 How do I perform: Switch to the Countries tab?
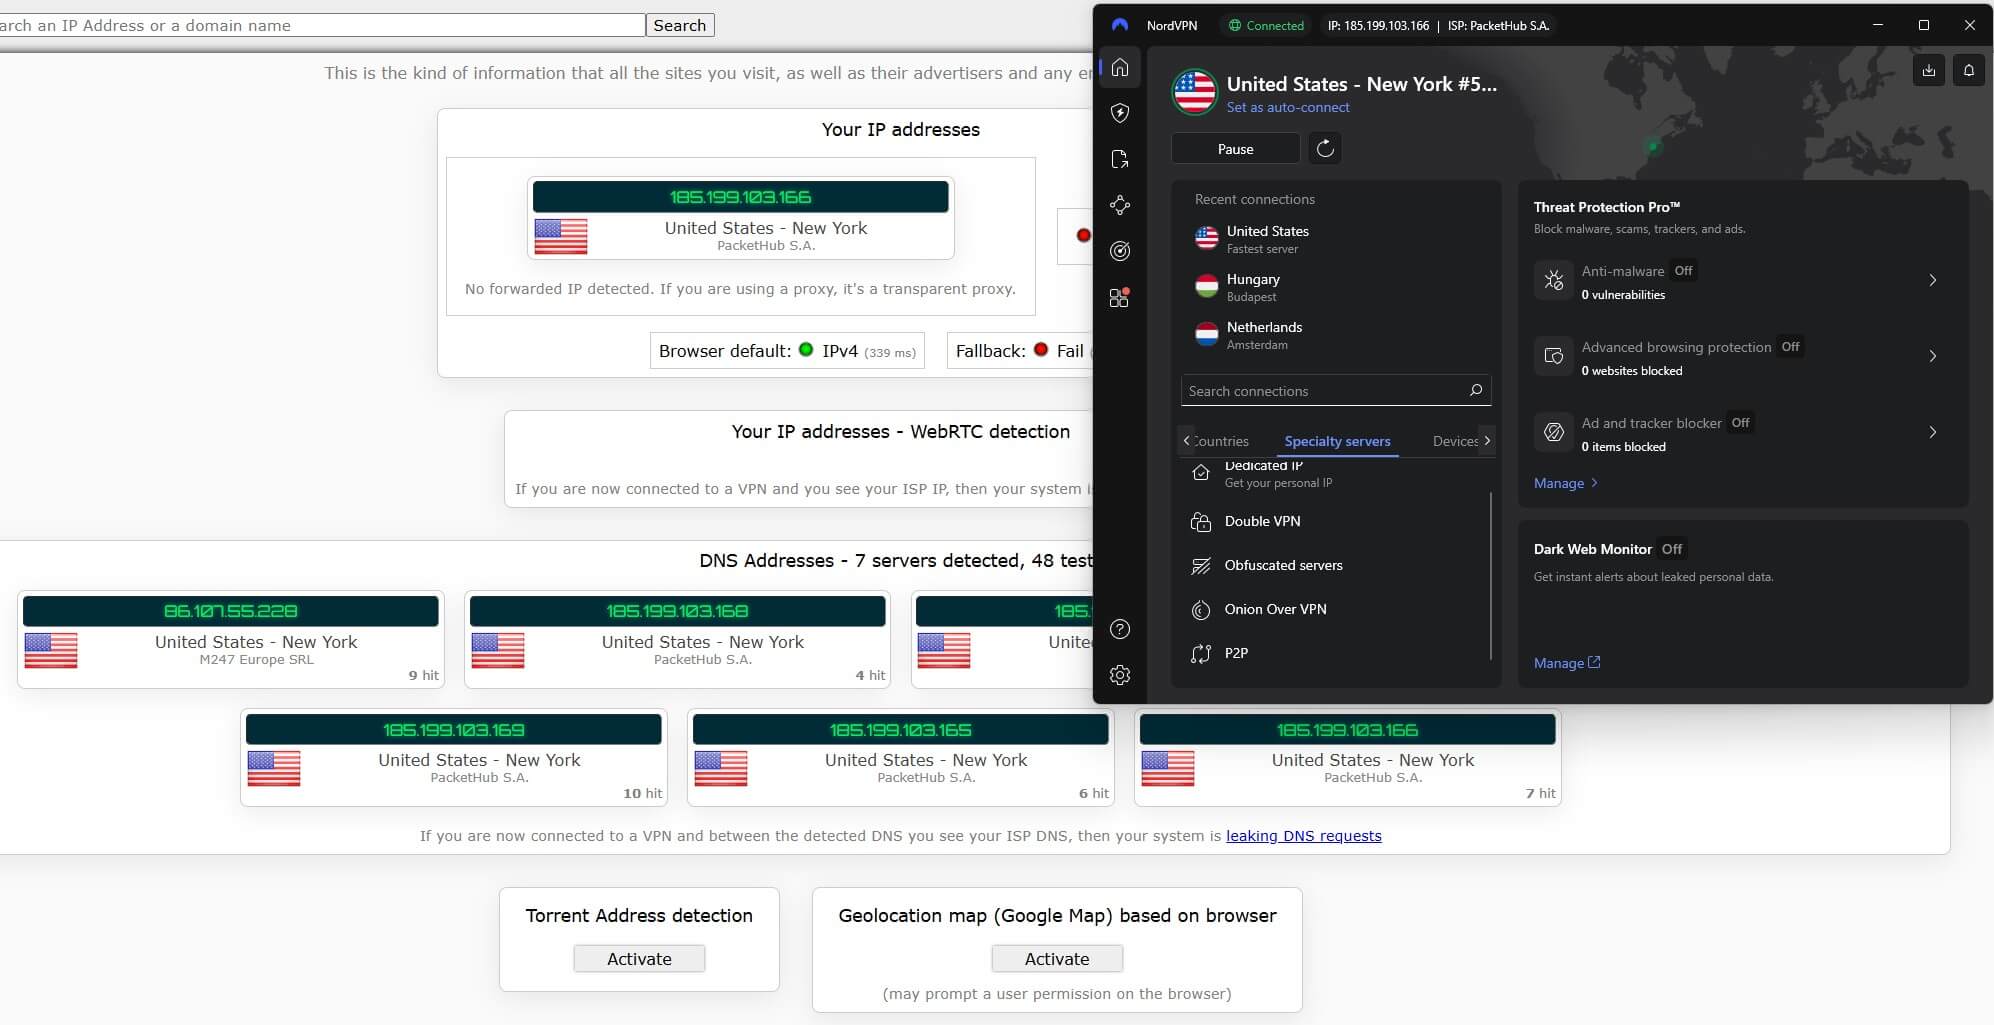coord(1221,441)
